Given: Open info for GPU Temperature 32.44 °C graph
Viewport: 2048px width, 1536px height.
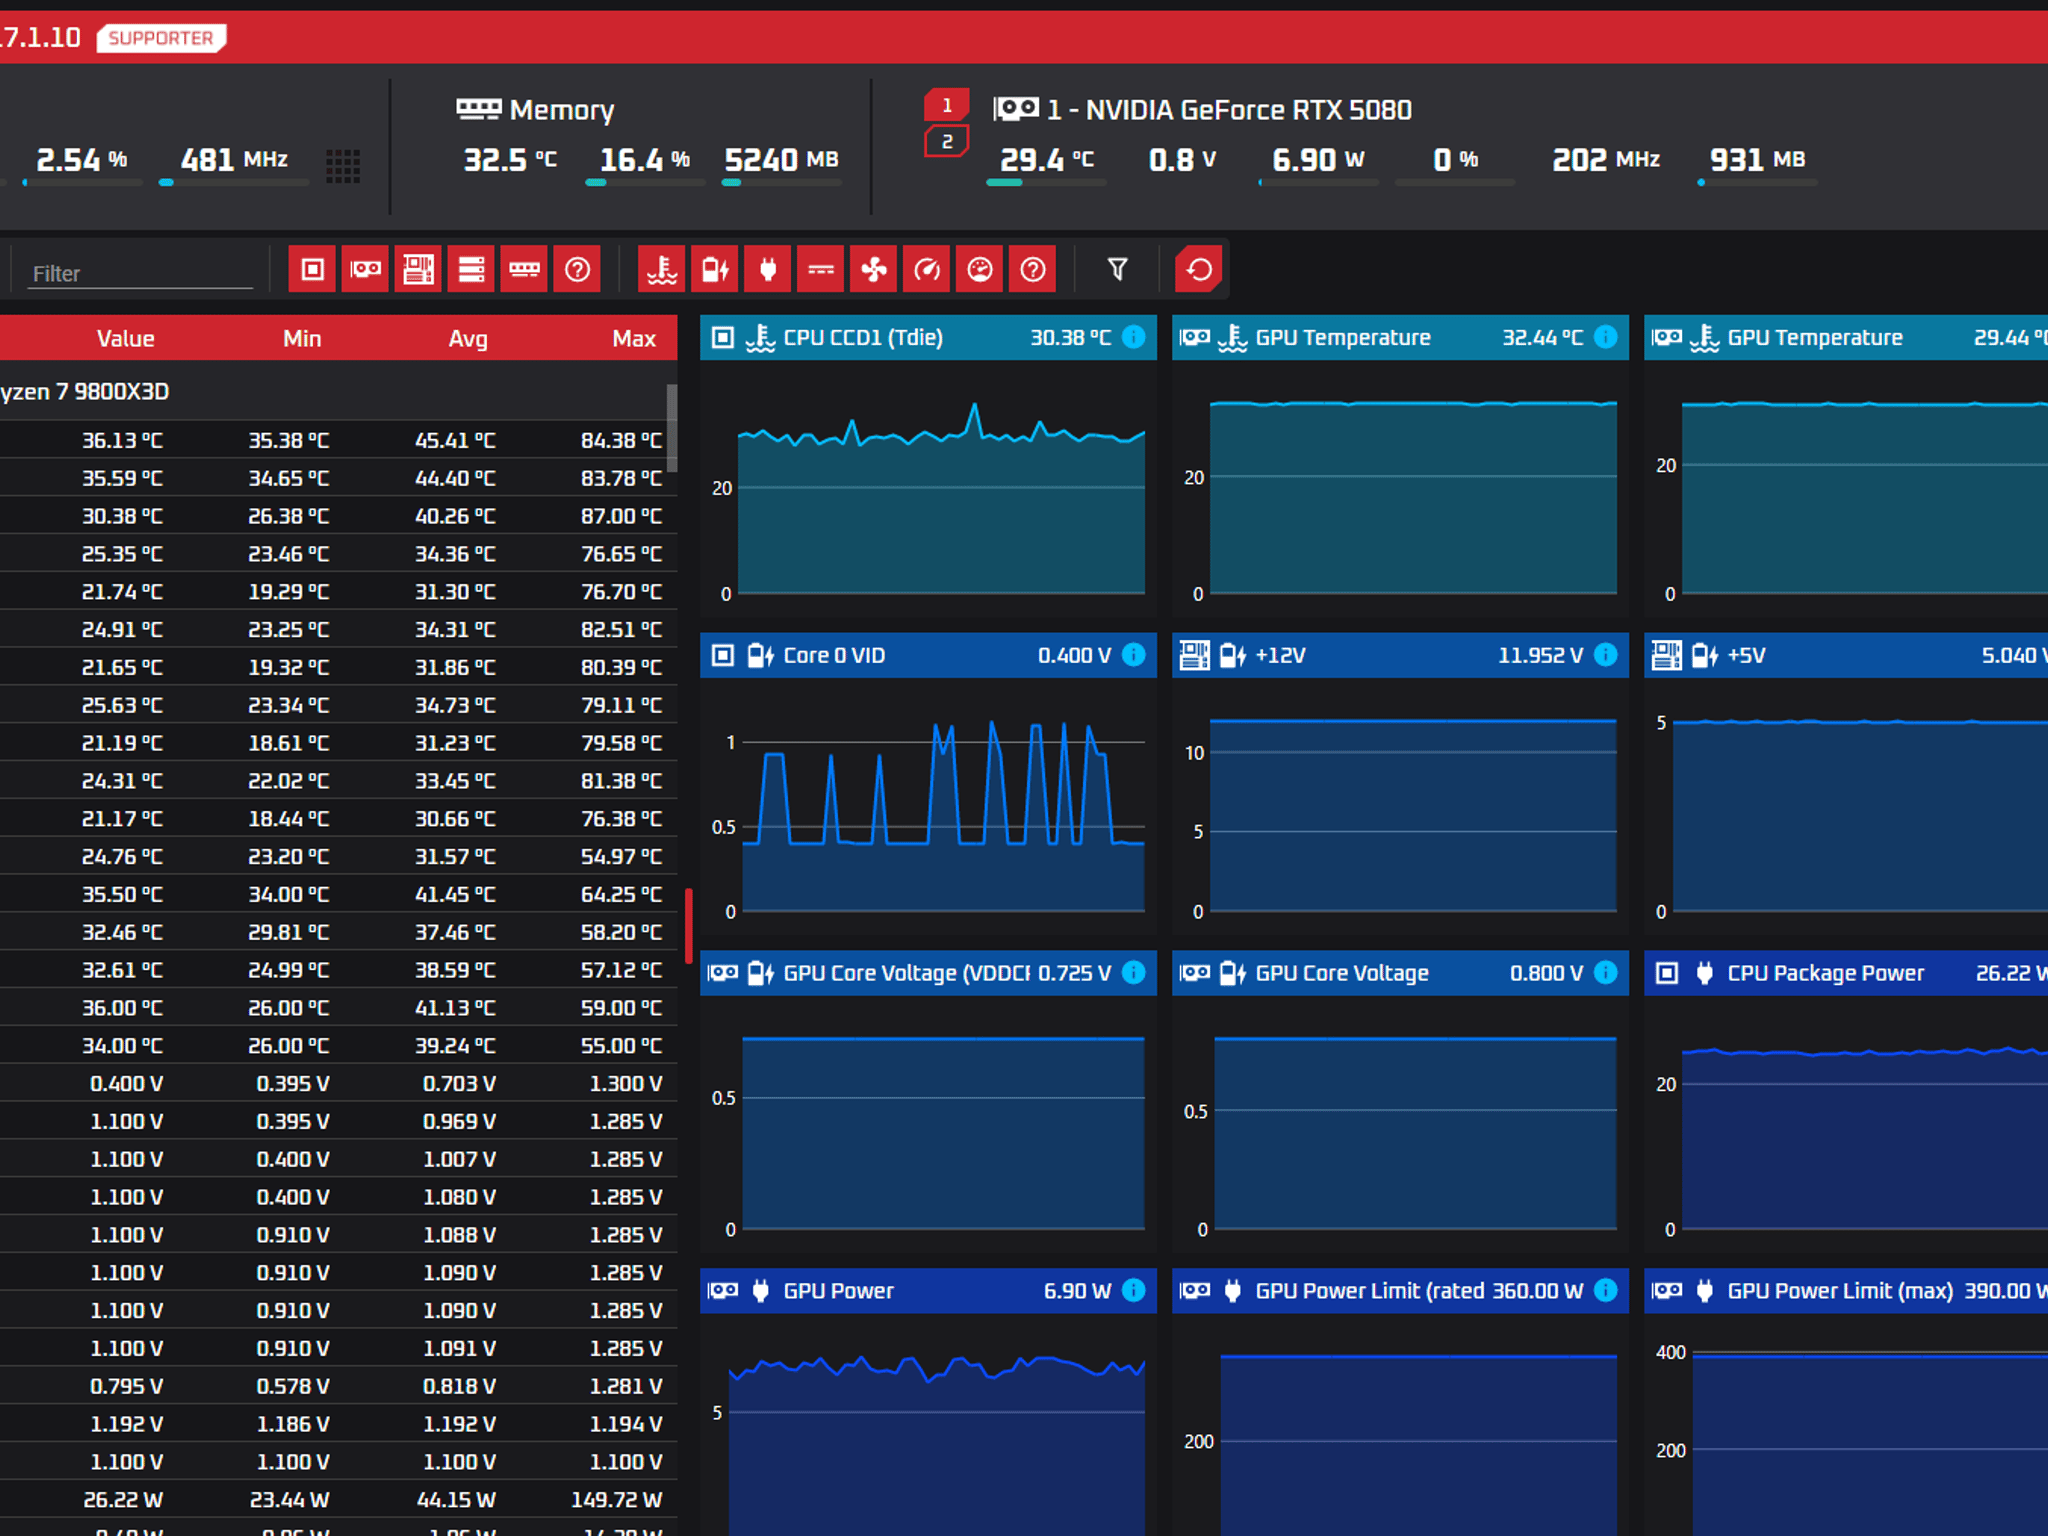Looking at the screenshot, I should 1605,337.
